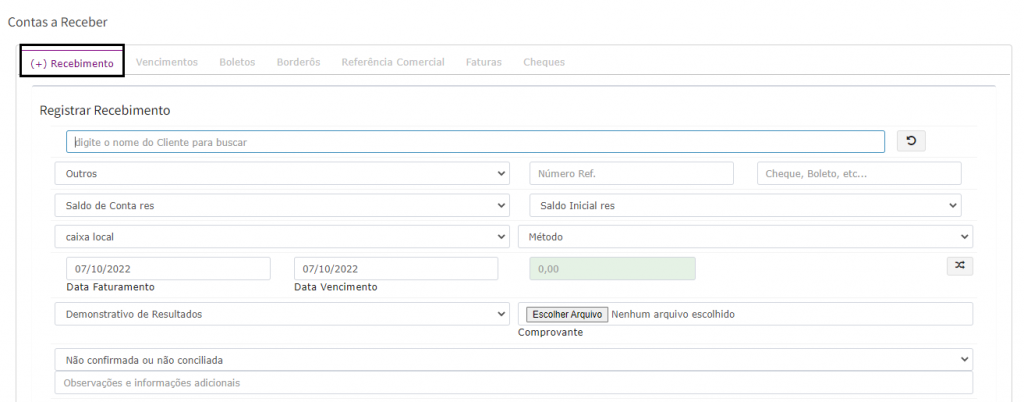Viewport: 1024px width, 402px height.
Task: Select the Borderôs tab
Action: point(298,62)
